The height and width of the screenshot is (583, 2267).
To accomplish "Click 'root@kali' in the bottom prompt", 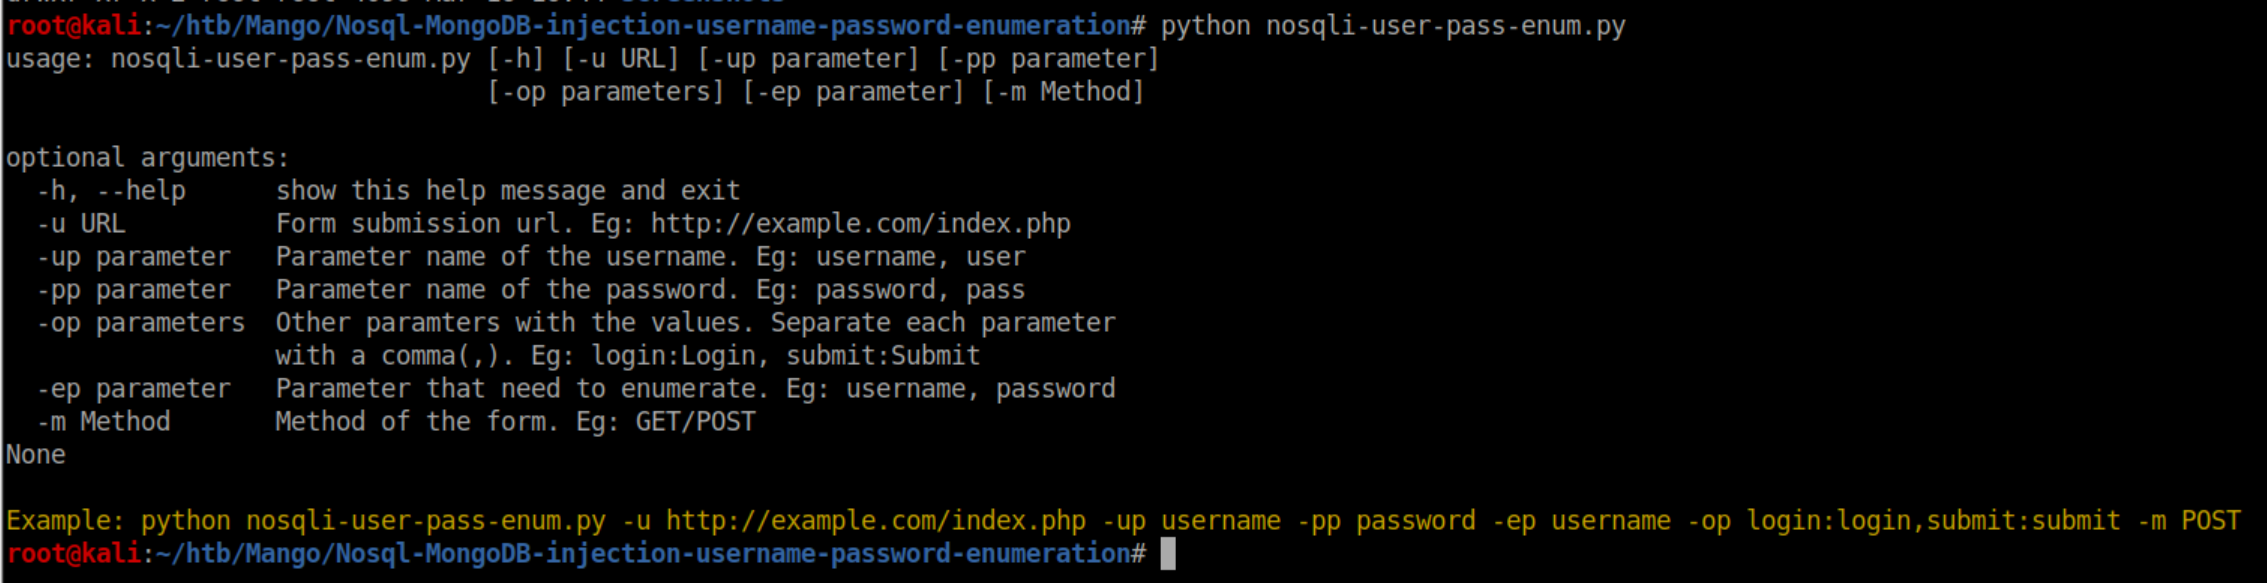I will click(x=73, y=554).
